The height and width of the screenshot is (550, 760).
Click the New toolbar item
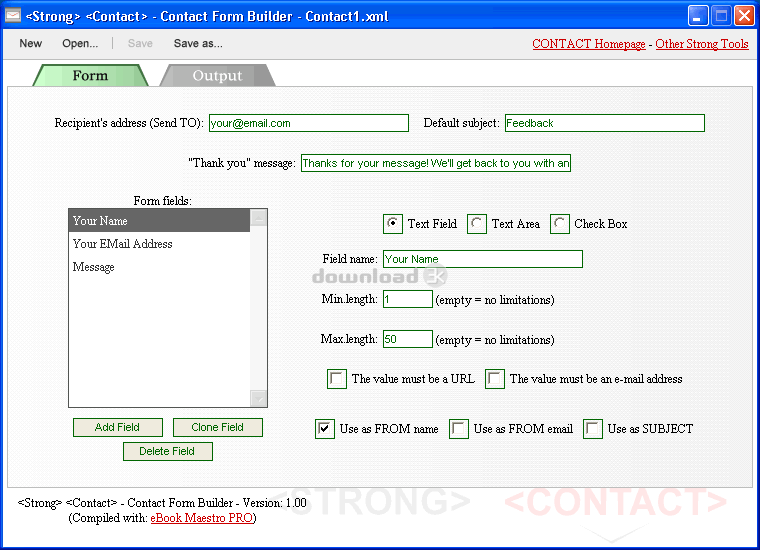pos(31,44)
